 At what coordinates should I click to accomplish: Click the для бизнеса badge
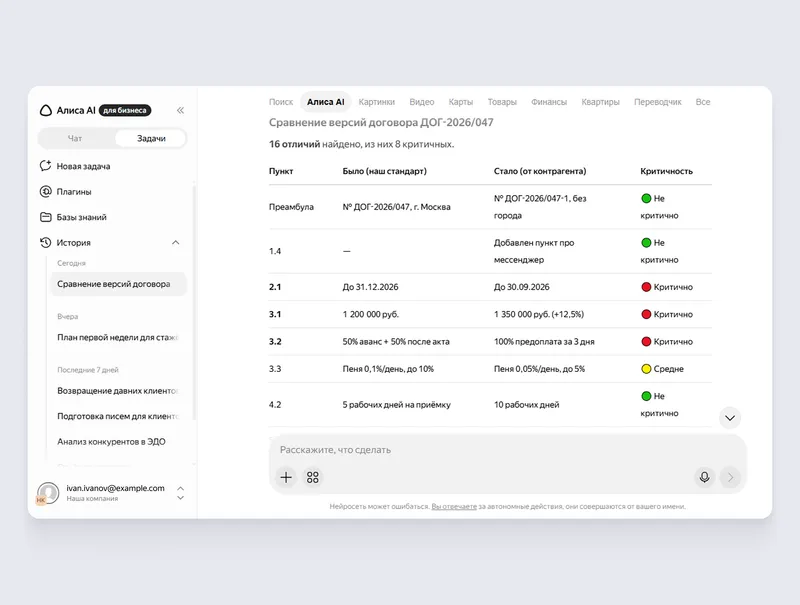(x=125, y=110)
